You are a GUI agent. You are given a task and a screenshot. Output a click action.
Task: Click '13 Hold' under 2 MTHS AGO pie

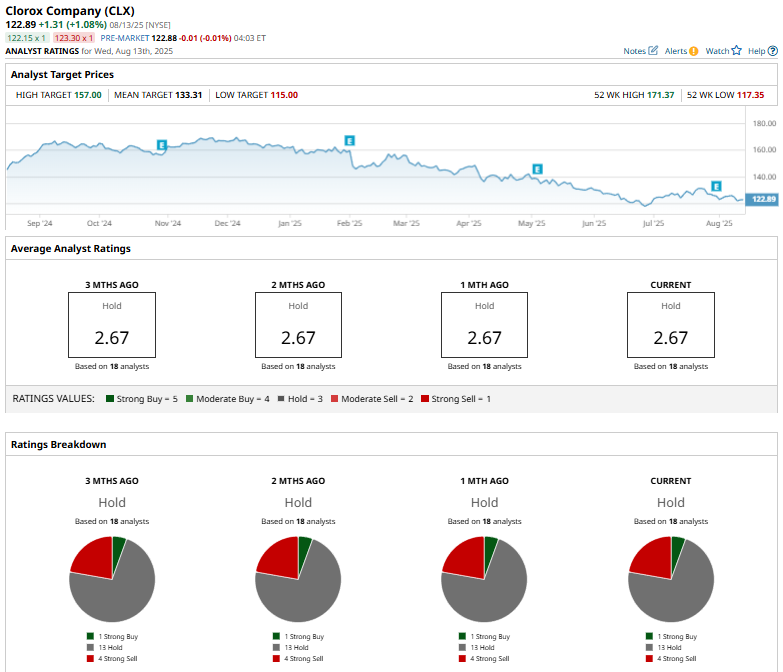tap(297, 648)
